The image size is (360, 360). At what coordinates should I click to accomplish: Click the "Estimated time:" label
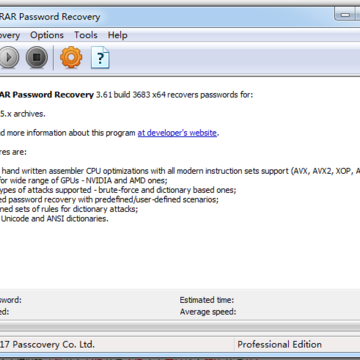pyautogui.click(x=207, y=300)
